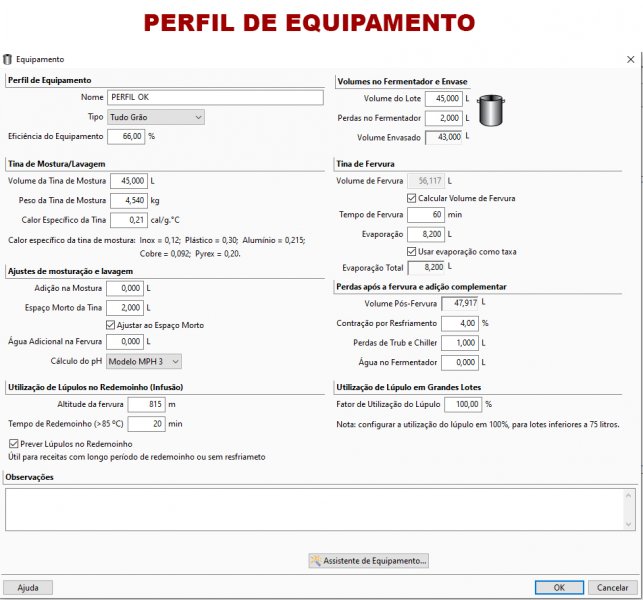Click Perdas no Fermentador field

444,119
